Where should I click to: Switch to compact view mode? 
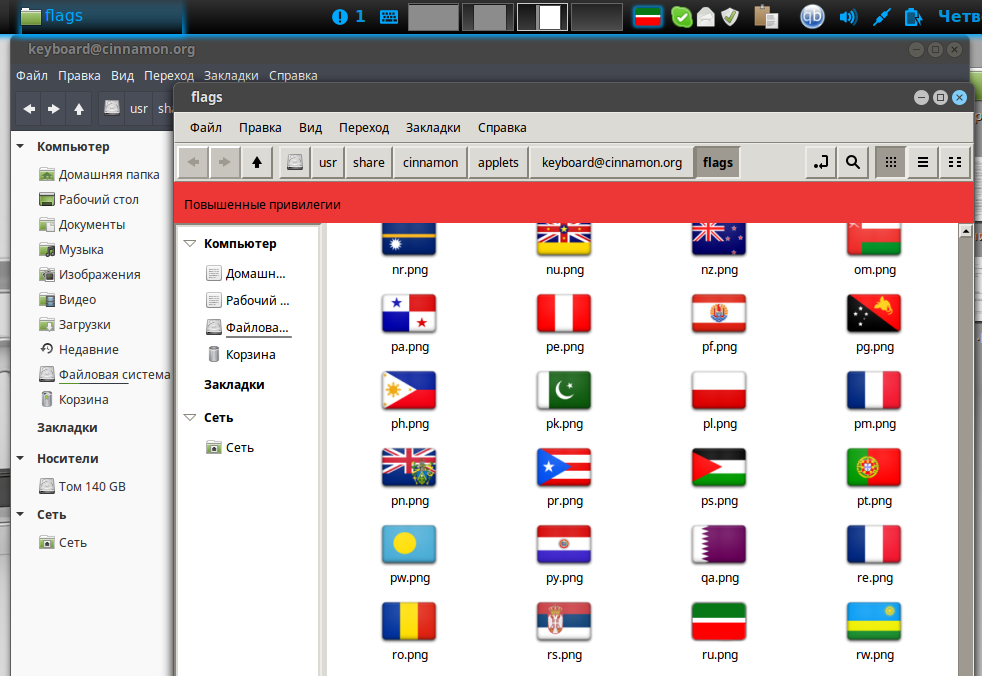955,162
